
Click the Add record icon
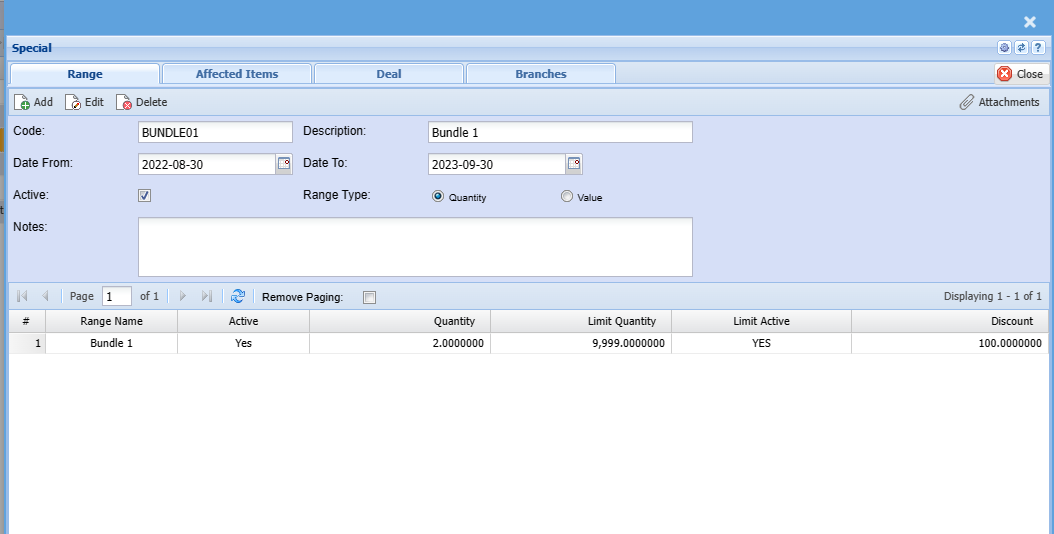tap(22, 102)
